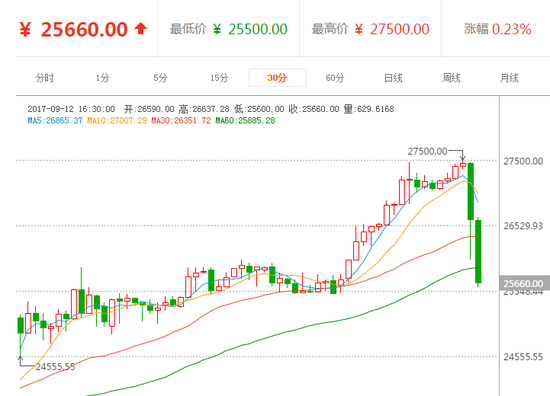Click the MA60:25885.28 indicator label
Viewport: 550px width, 396px height.
[x=246, y=121]
